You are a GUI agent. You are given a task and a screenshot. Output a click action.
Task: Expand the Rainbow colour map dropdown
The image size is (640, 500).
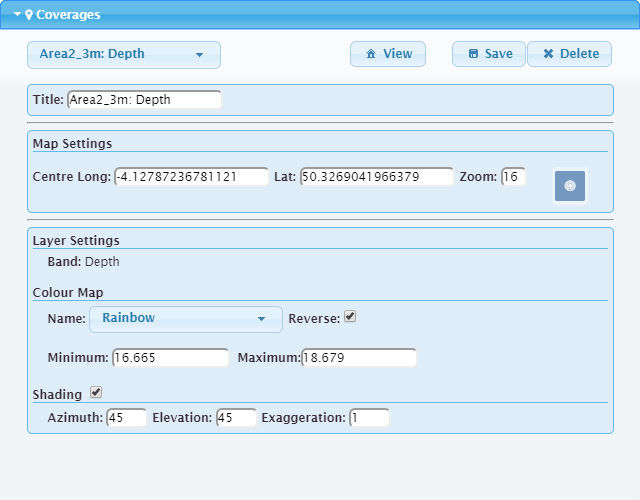point(185,319)
